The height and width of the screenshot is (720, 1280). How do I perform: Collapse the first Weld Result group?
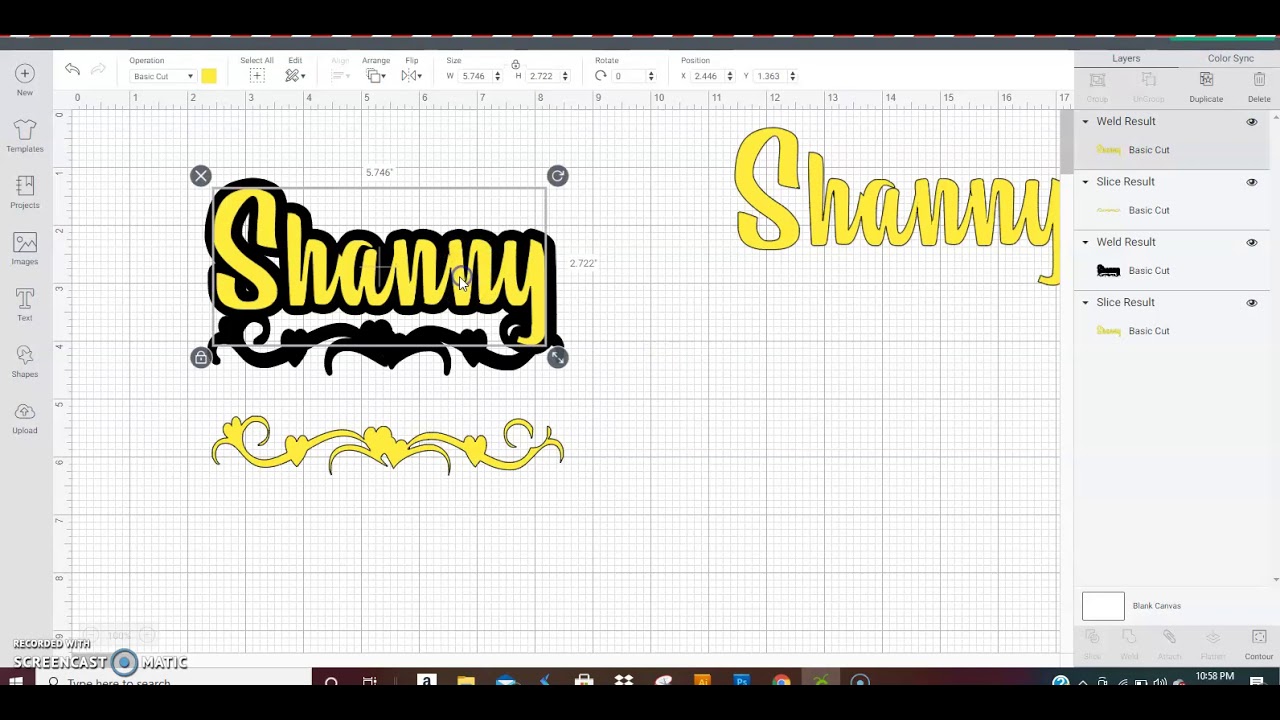pos(1085,122)
